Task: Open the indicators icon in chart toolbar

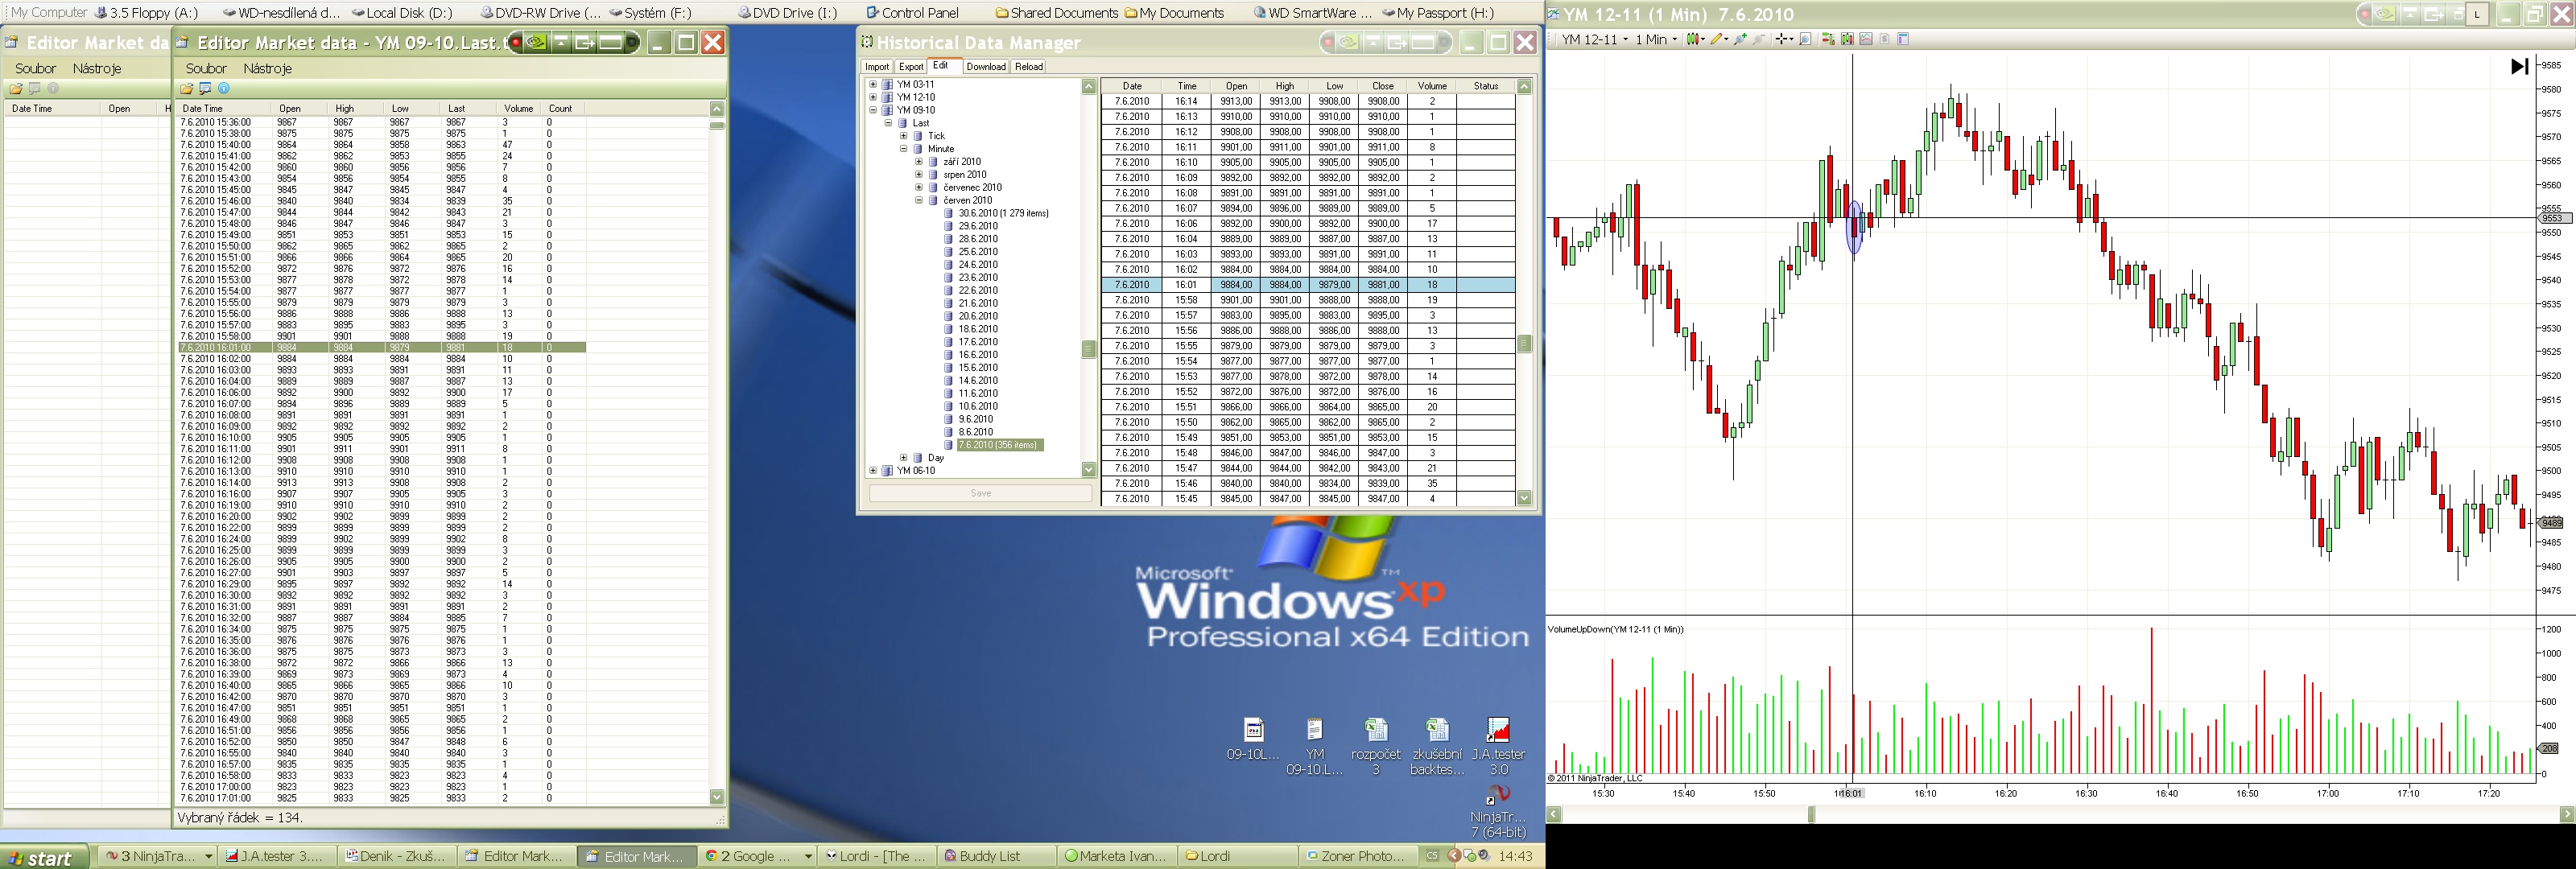Action: click(1848, 39)
